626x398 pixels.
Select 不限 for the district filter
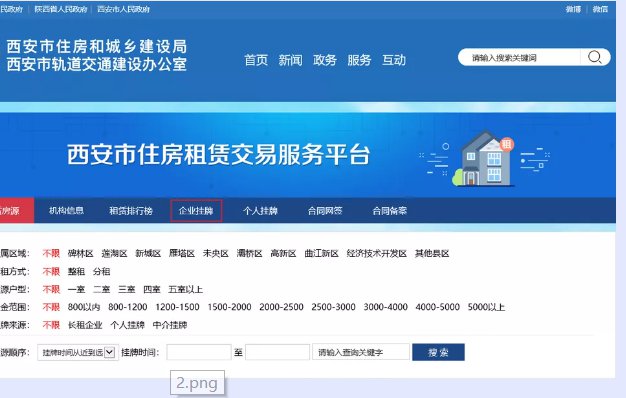click(51, 253)
